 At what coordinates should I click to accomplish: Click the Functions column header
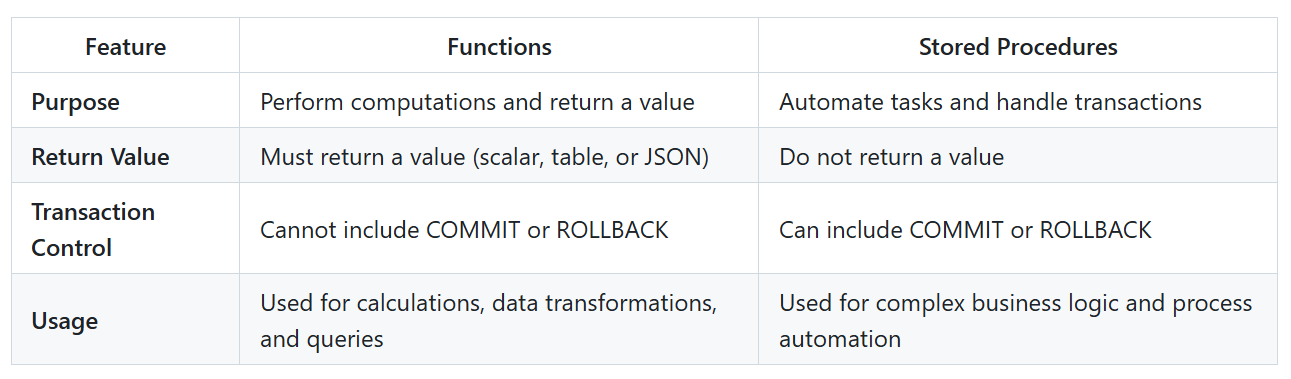499,47
